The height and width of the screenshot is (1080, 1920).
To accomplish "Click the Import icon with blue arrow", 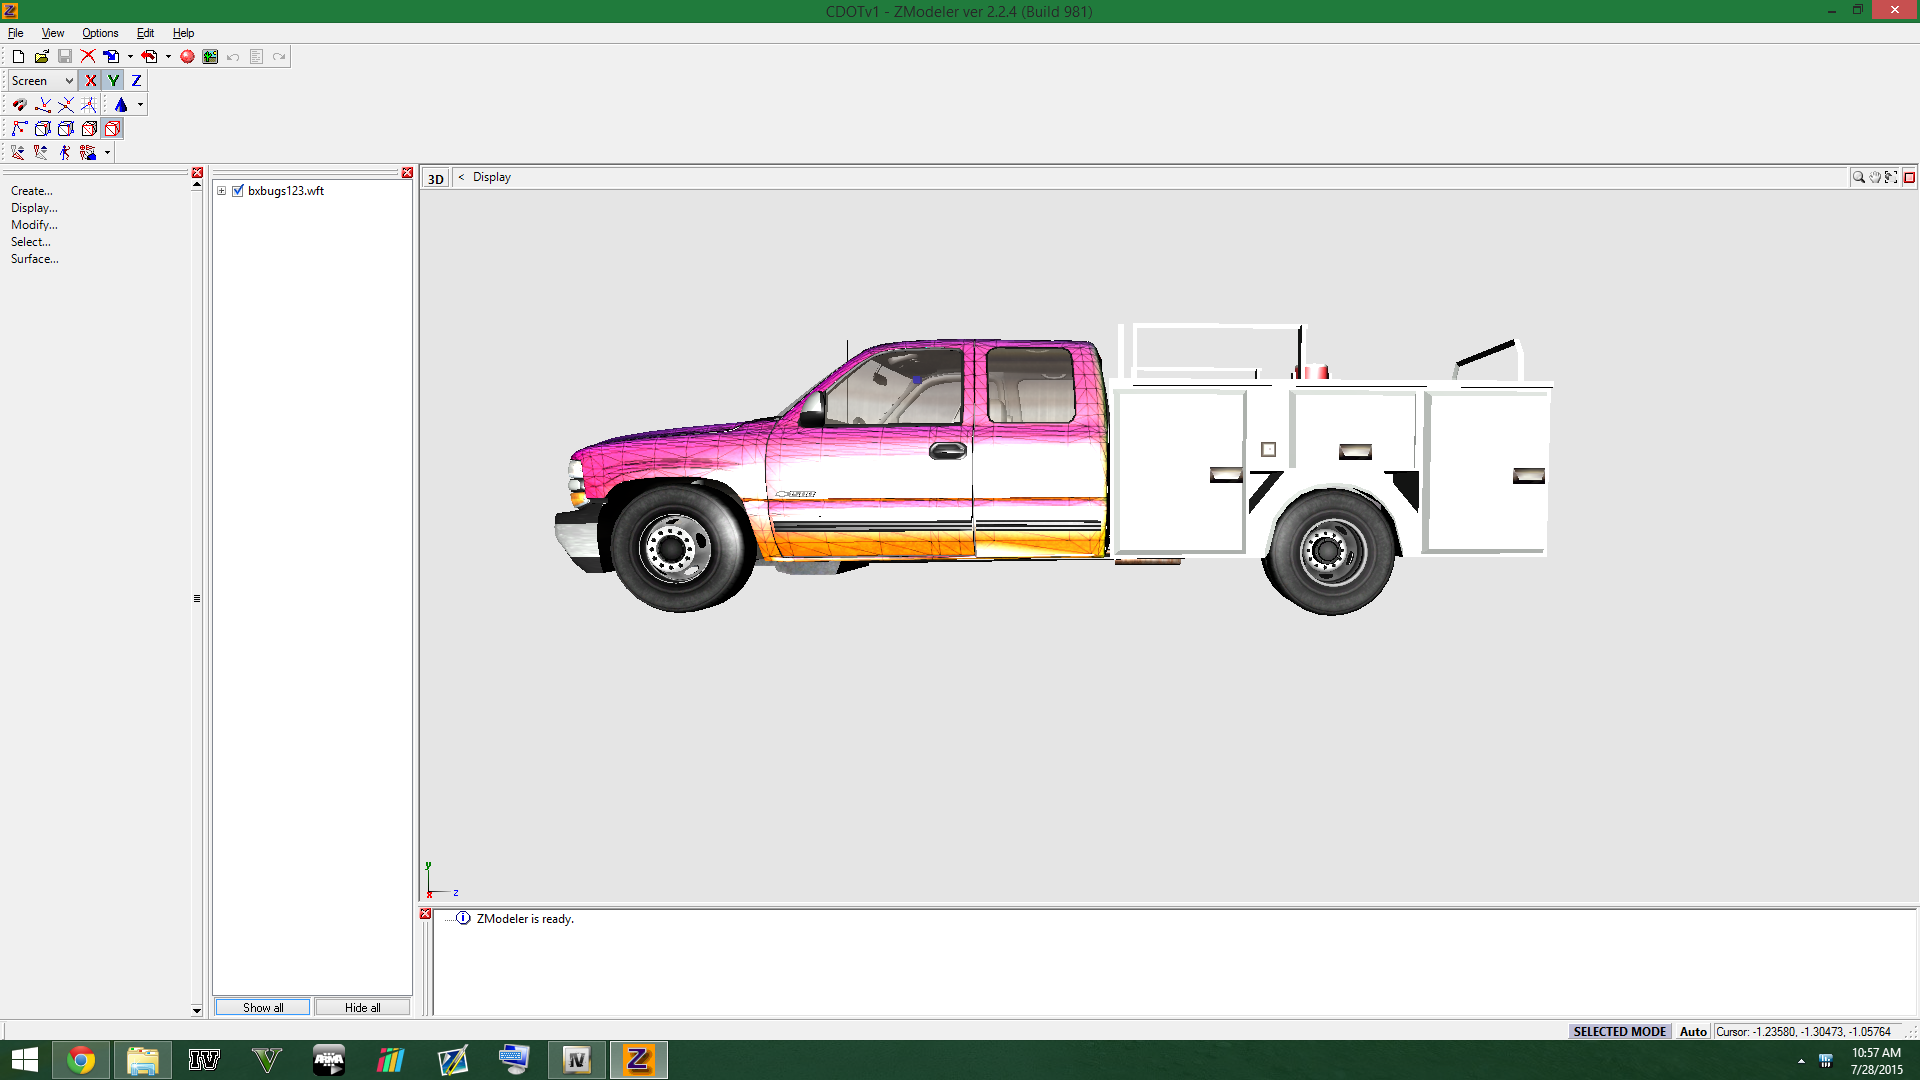I will point(111,57).
